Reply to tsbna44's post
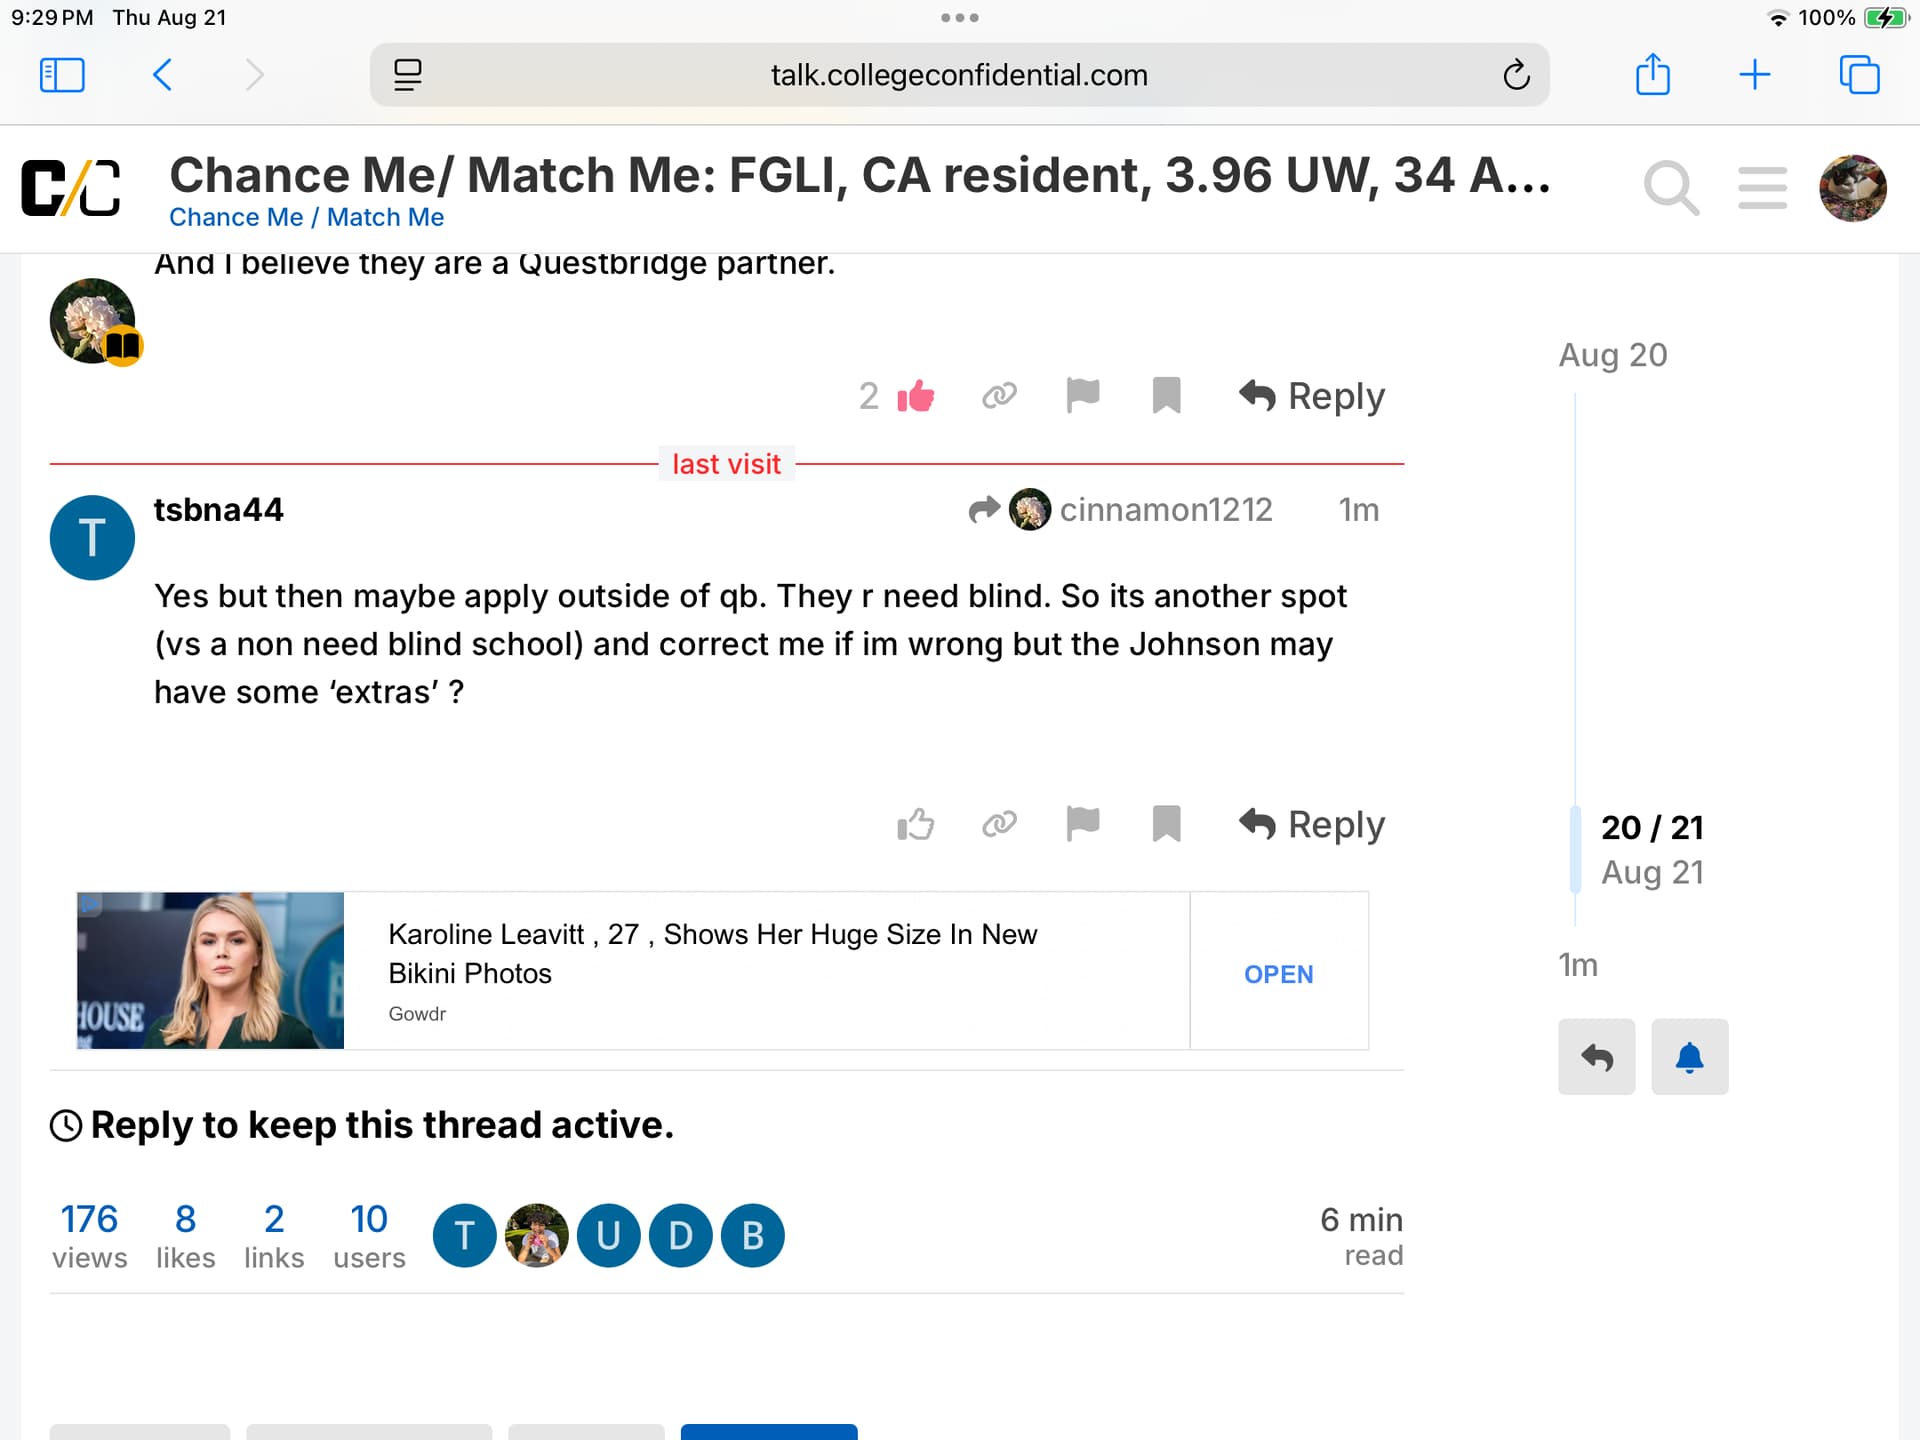The height and width of the screenshot is (1440, 1920). [x=1312, y=825]
